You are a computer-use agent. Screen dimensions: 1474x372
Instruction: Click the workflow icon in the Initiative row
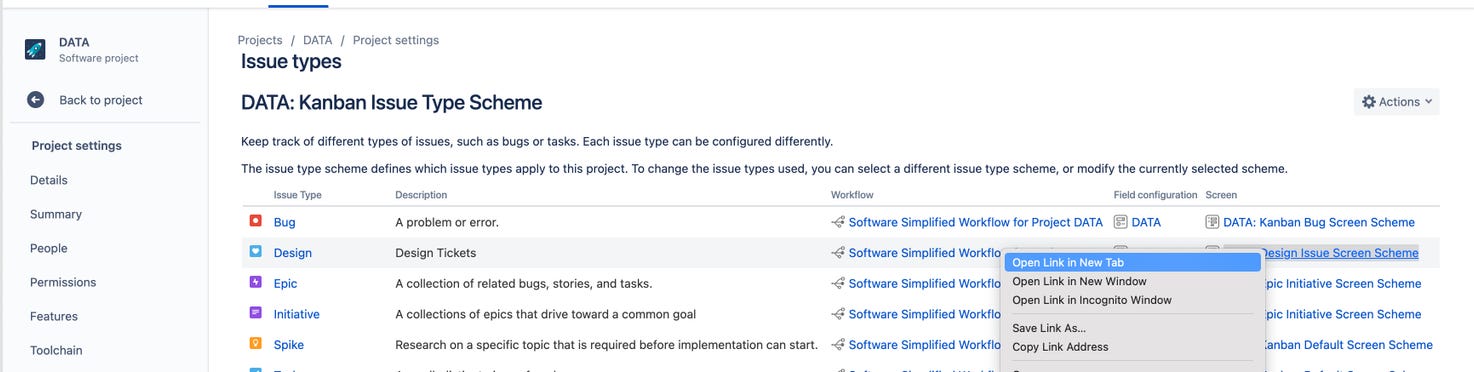click(838, 314)
